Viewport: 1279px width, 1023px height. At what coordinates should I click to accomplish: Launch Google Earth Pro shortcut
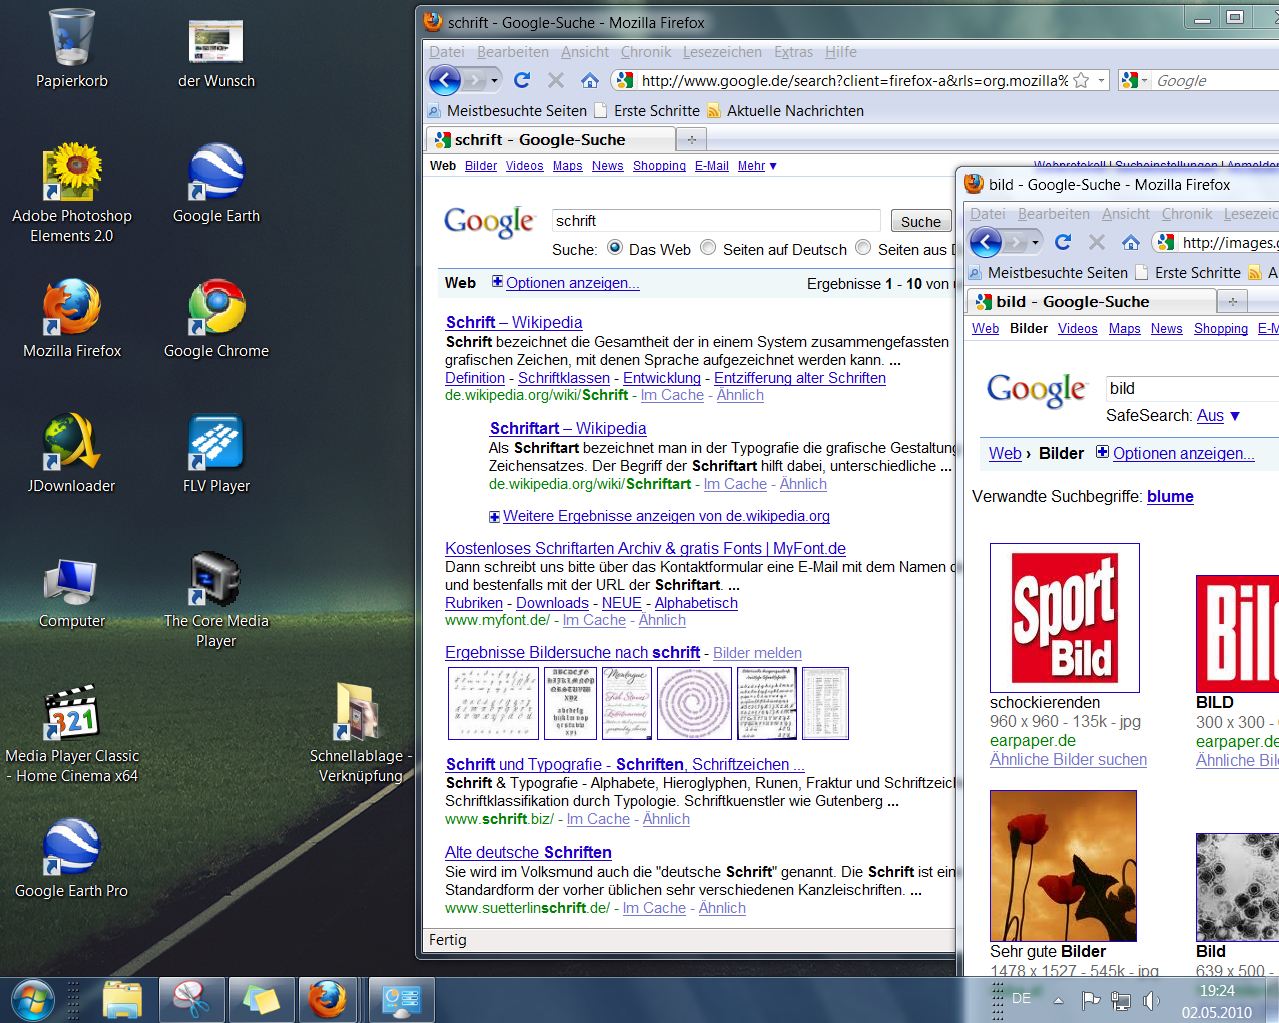[x=71, y=858]
